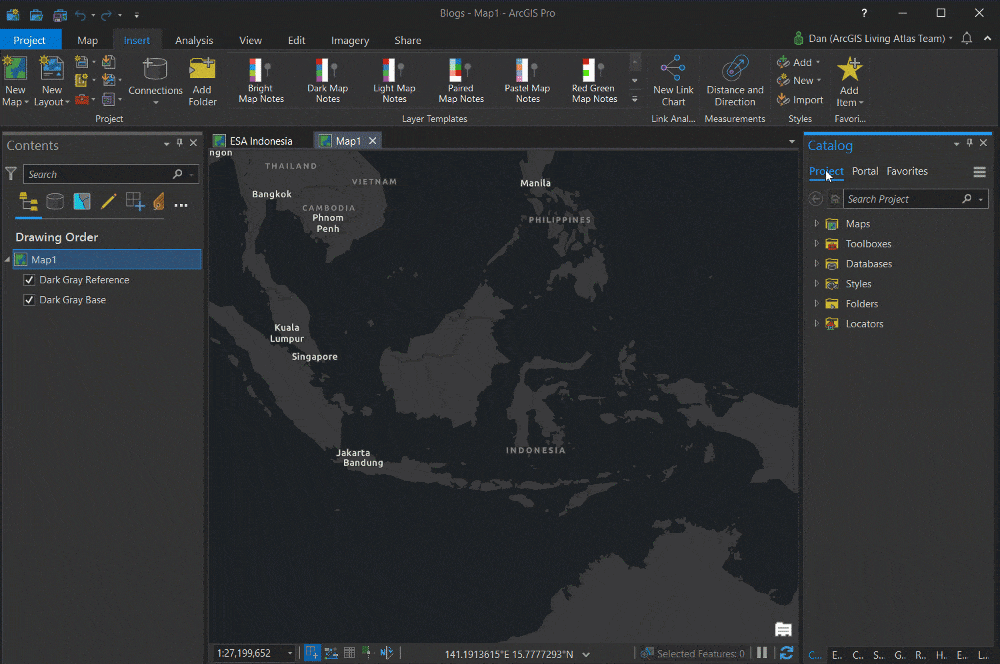
Task: Collapse the Map1 layer tree
Action: (x=8, y=259)
